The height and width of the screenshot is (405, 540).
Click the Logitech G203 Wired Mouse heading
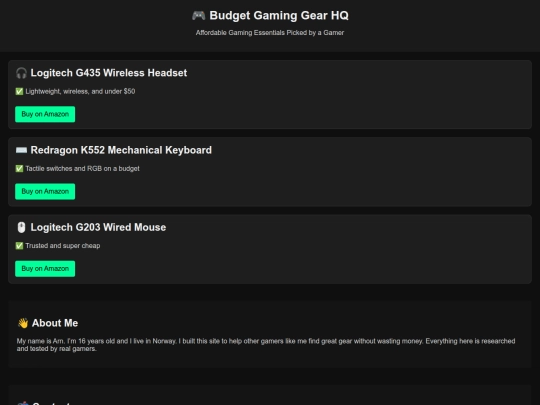98,227
